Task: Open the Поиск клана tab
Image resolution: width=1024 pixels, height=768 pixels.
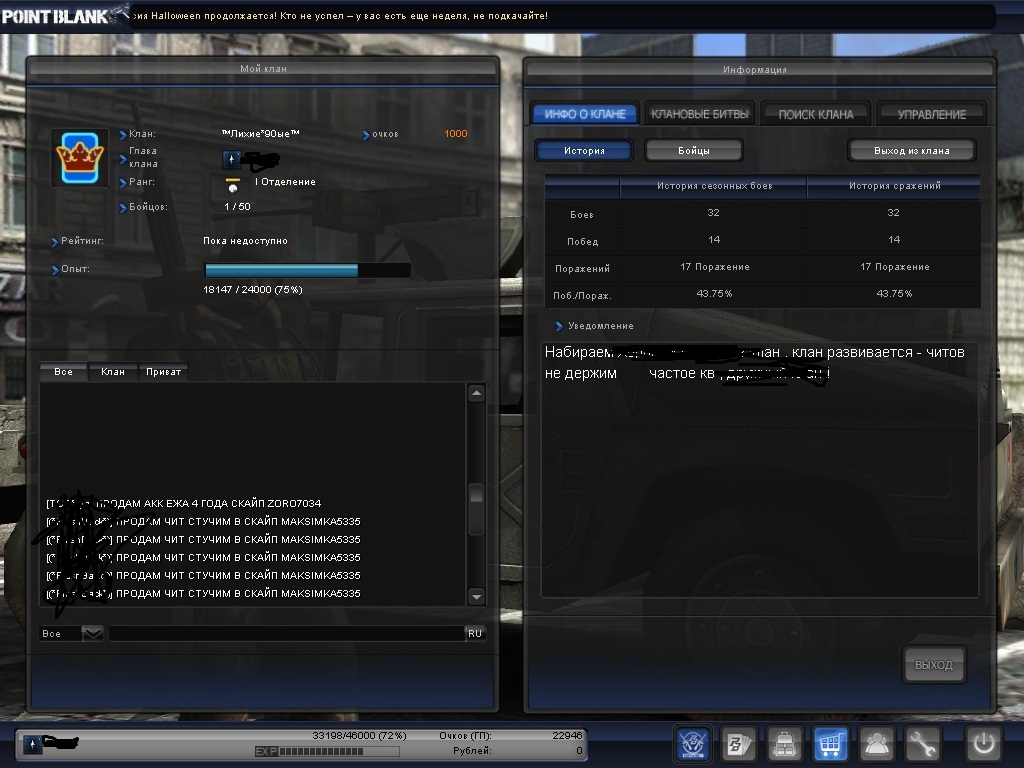Action: click(815, 114)
